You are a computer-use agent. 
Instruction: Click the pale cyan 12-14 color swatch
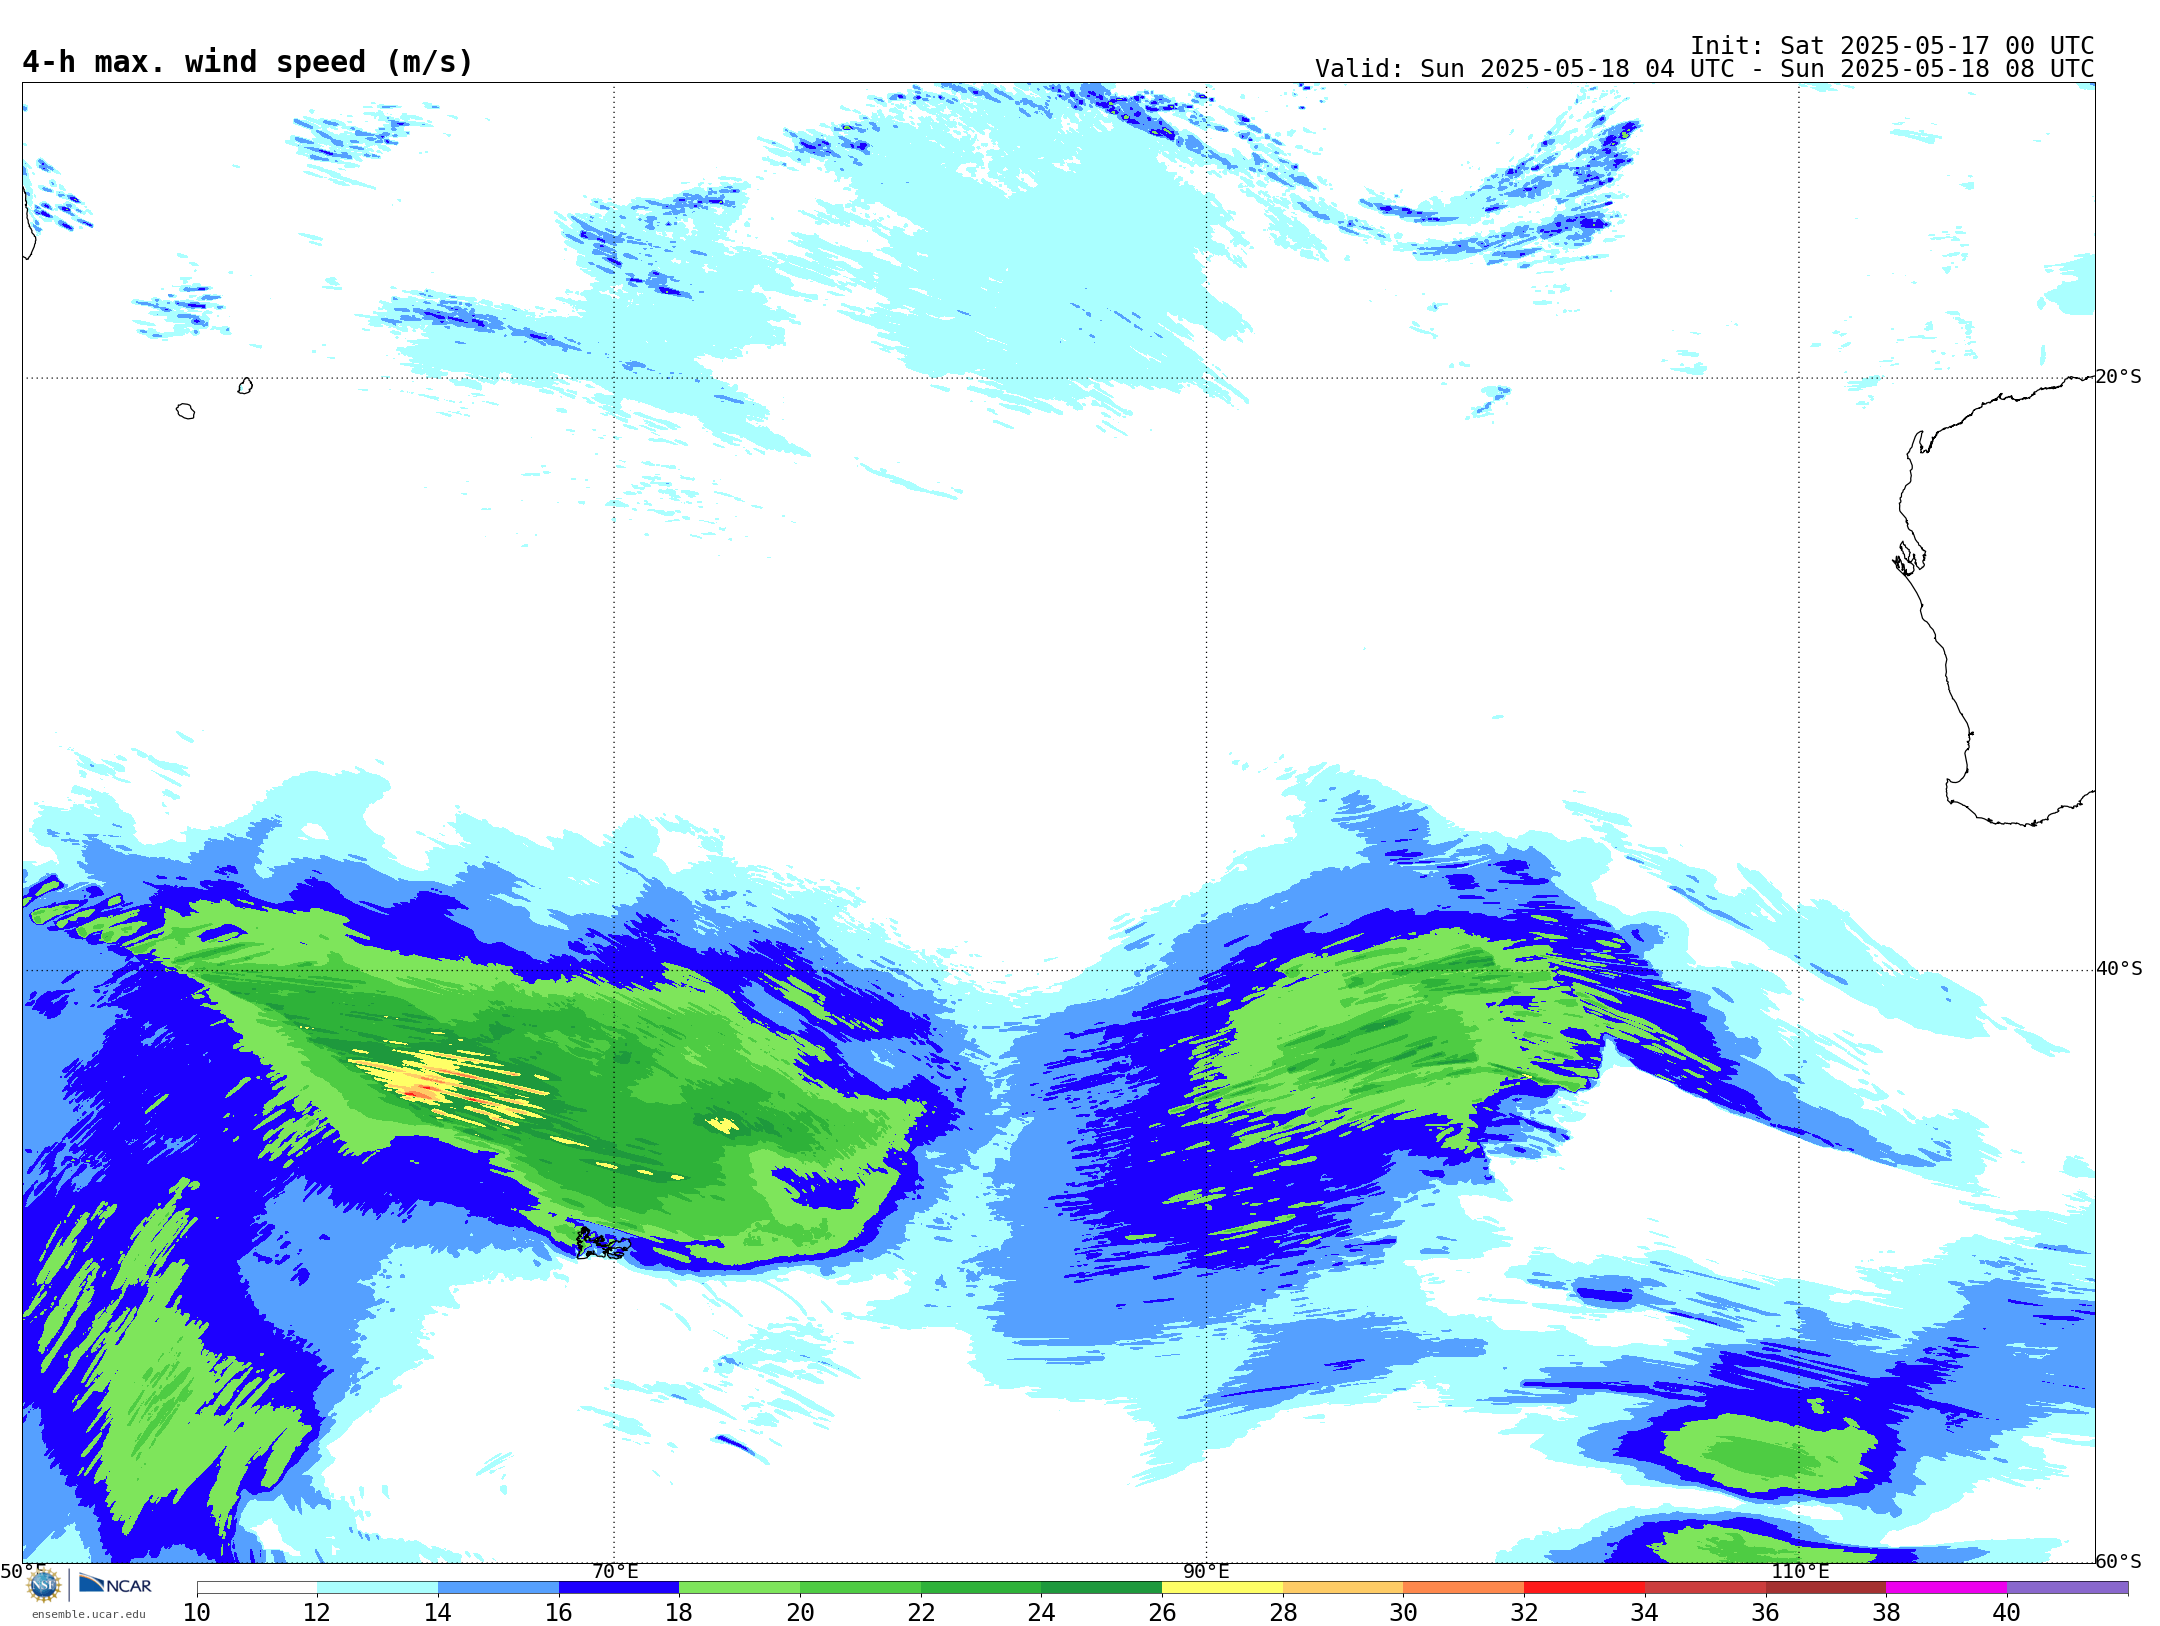(x=378, y=1587)
